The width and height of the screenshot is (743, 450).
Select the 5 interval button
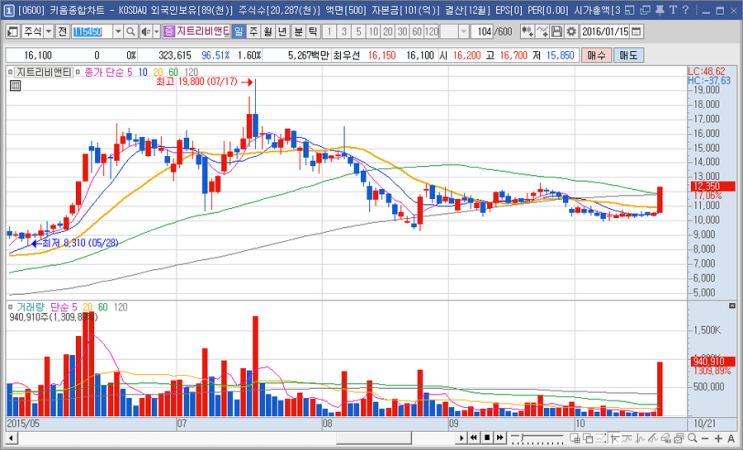[359, 32]
